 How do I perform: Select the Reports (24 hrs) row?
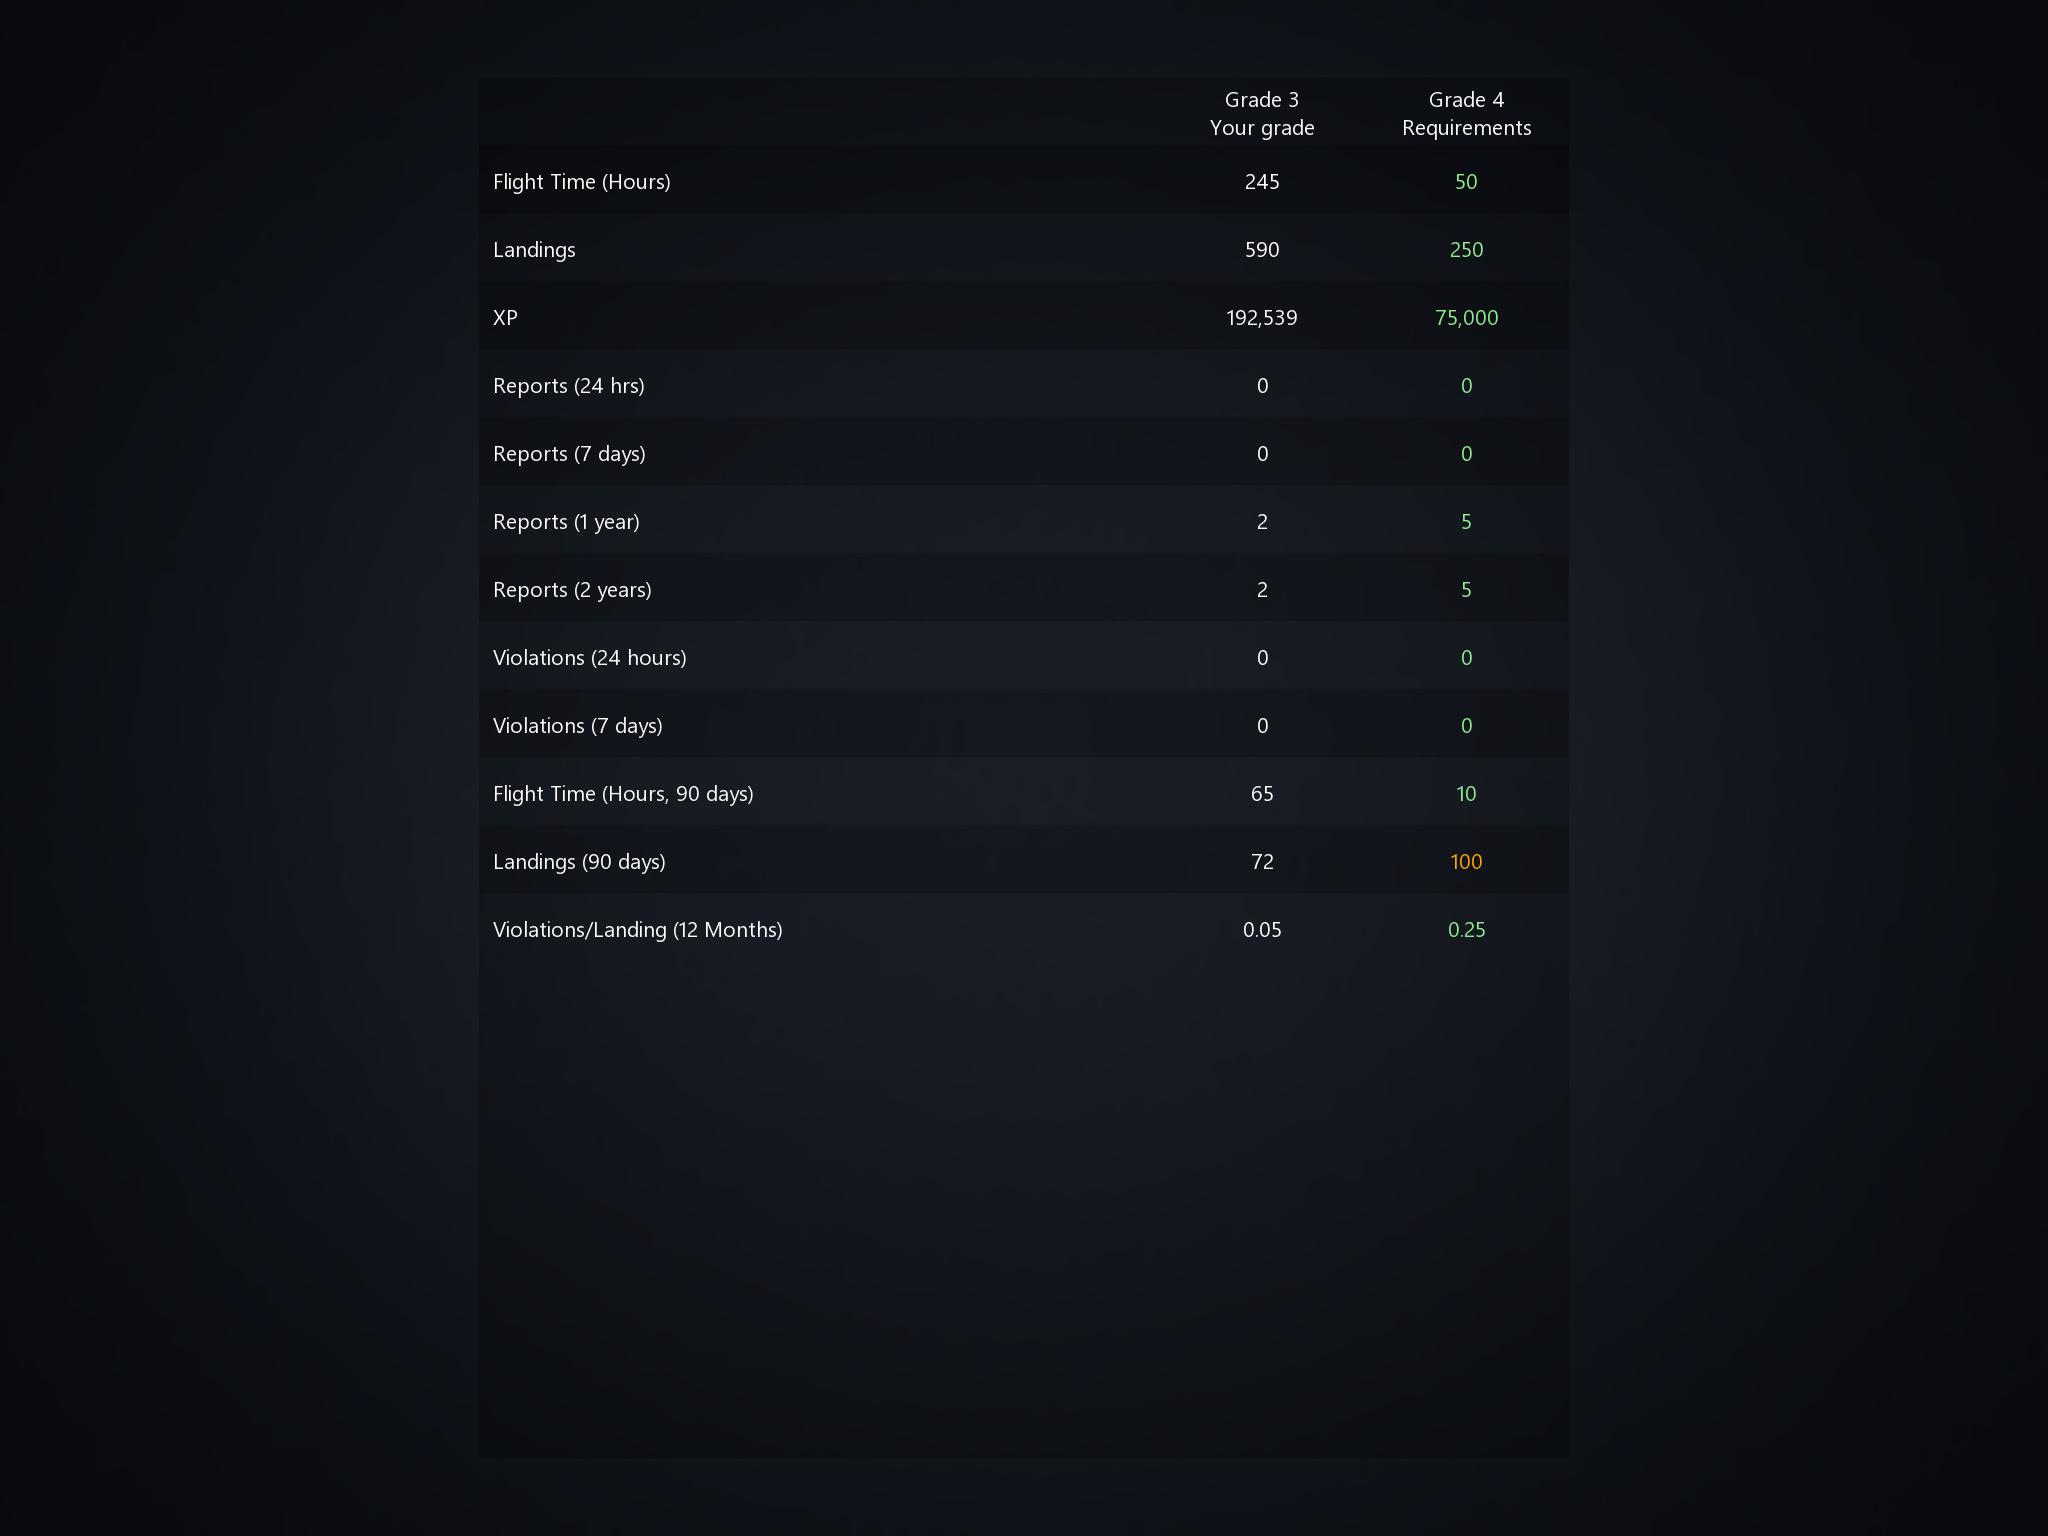click(568, 386)
